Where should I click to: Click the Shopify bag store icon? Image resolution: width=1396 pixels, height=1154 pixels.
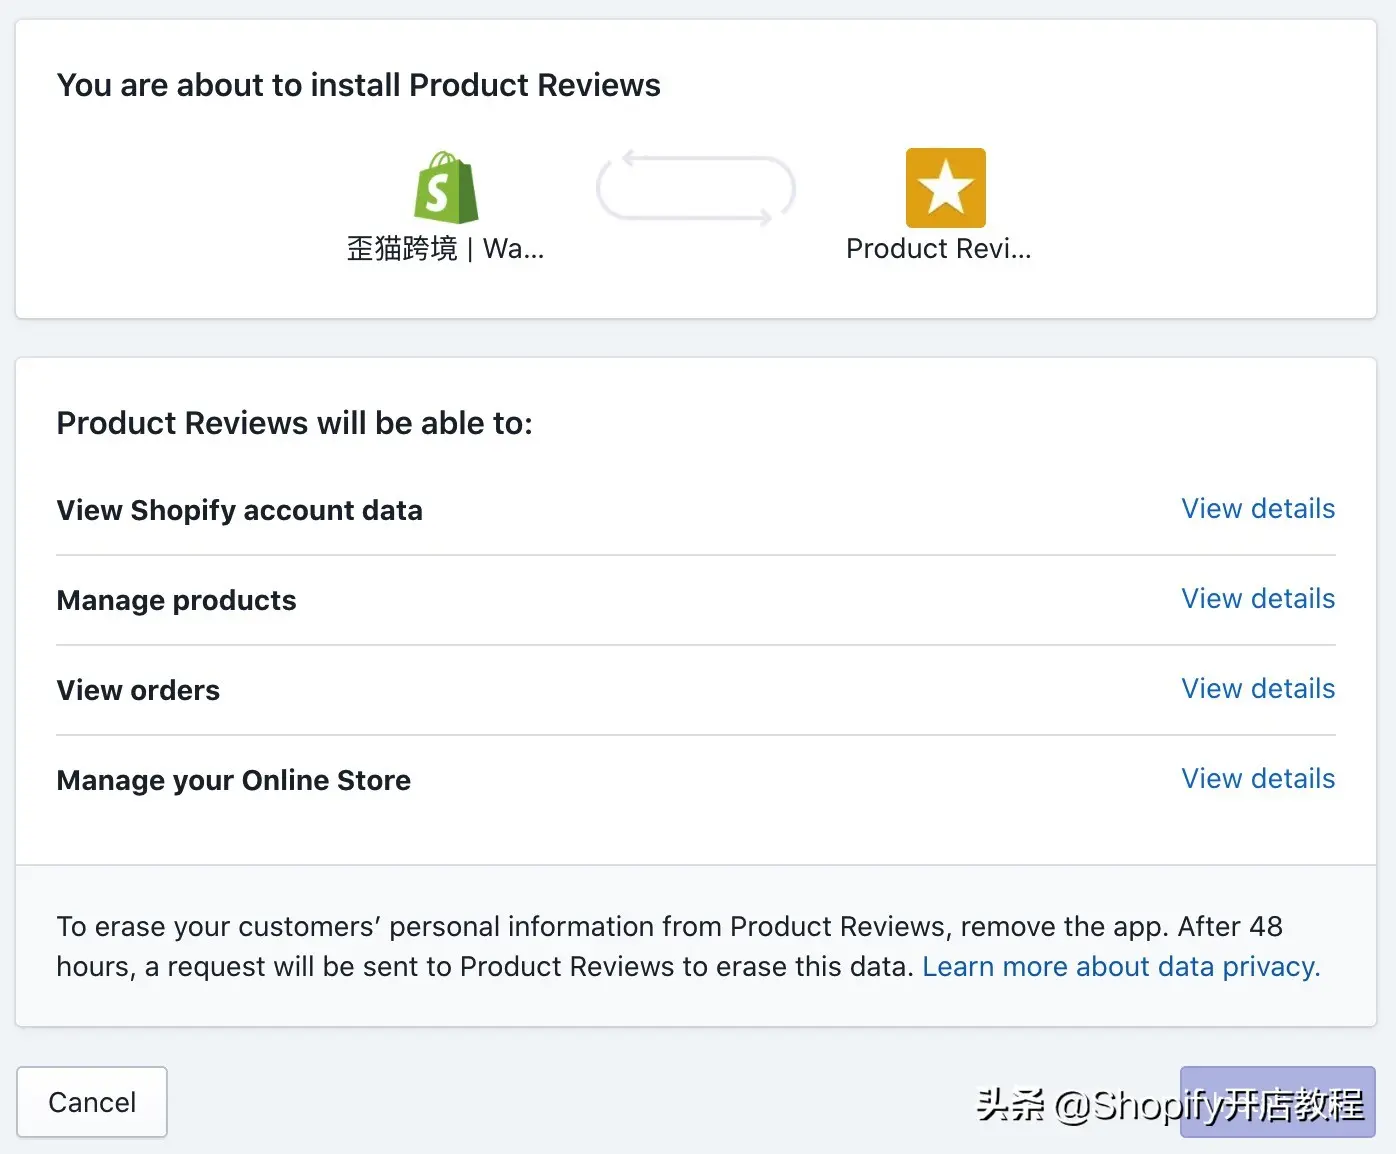tap(446, 188)
